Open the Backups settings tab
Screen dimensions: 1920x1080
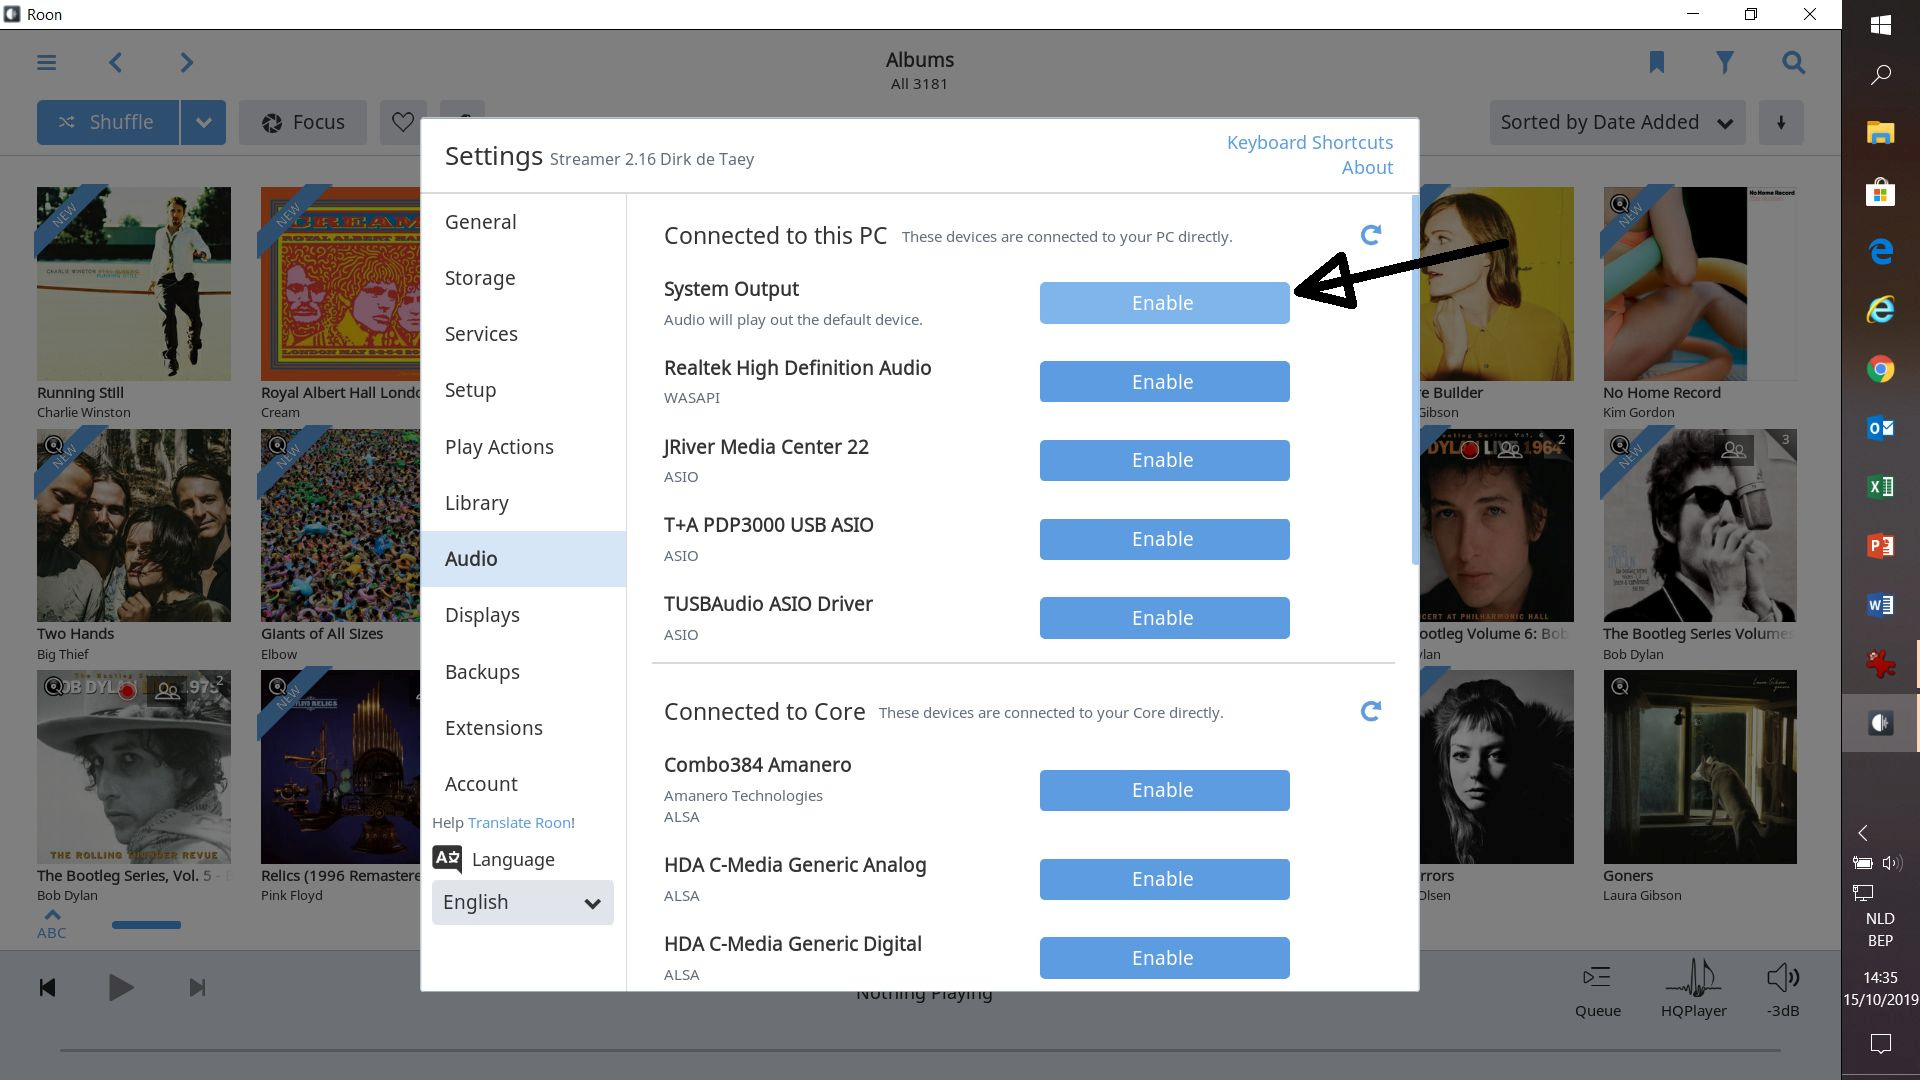523,672
